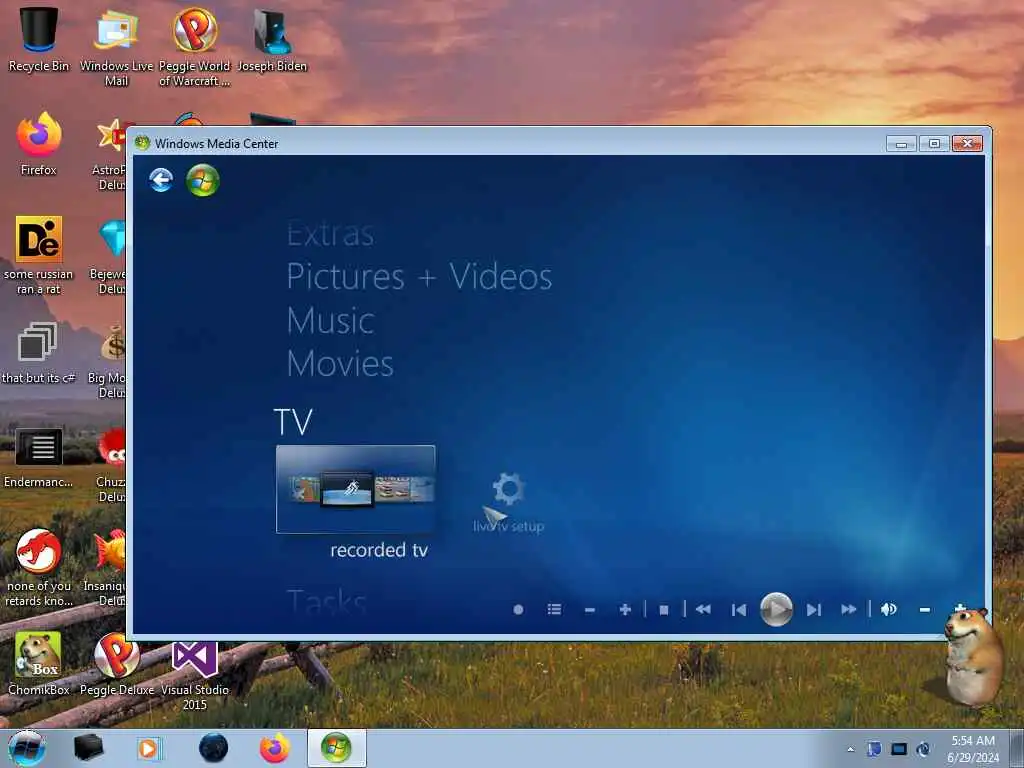The width and height of the screenshot is (1024, 768).
Task: Click the network monitor tray icon
Action: (899, 749)
